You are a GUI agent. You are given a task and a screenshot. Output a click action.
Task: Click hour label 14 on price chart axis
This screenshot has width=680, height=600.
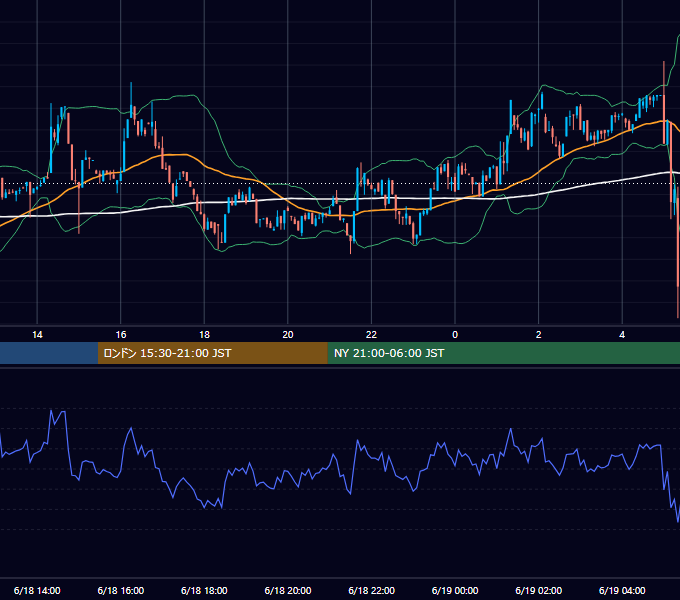click(37, 335)
